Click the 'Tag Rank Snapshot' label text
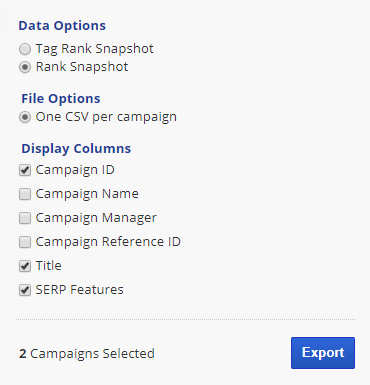Screen dimensions: 370x385 pyautogui.click(x=95, y=49)
